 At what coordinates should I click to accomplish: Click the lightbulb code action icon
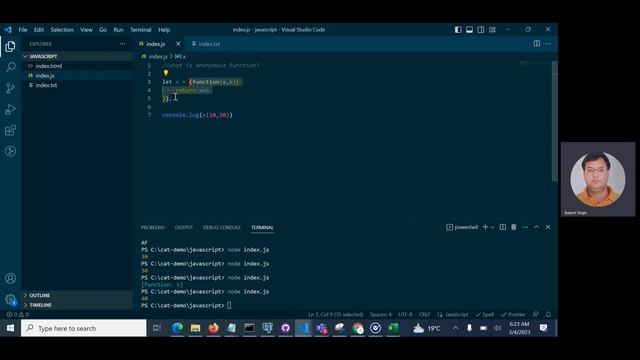(x=166, y=73)
